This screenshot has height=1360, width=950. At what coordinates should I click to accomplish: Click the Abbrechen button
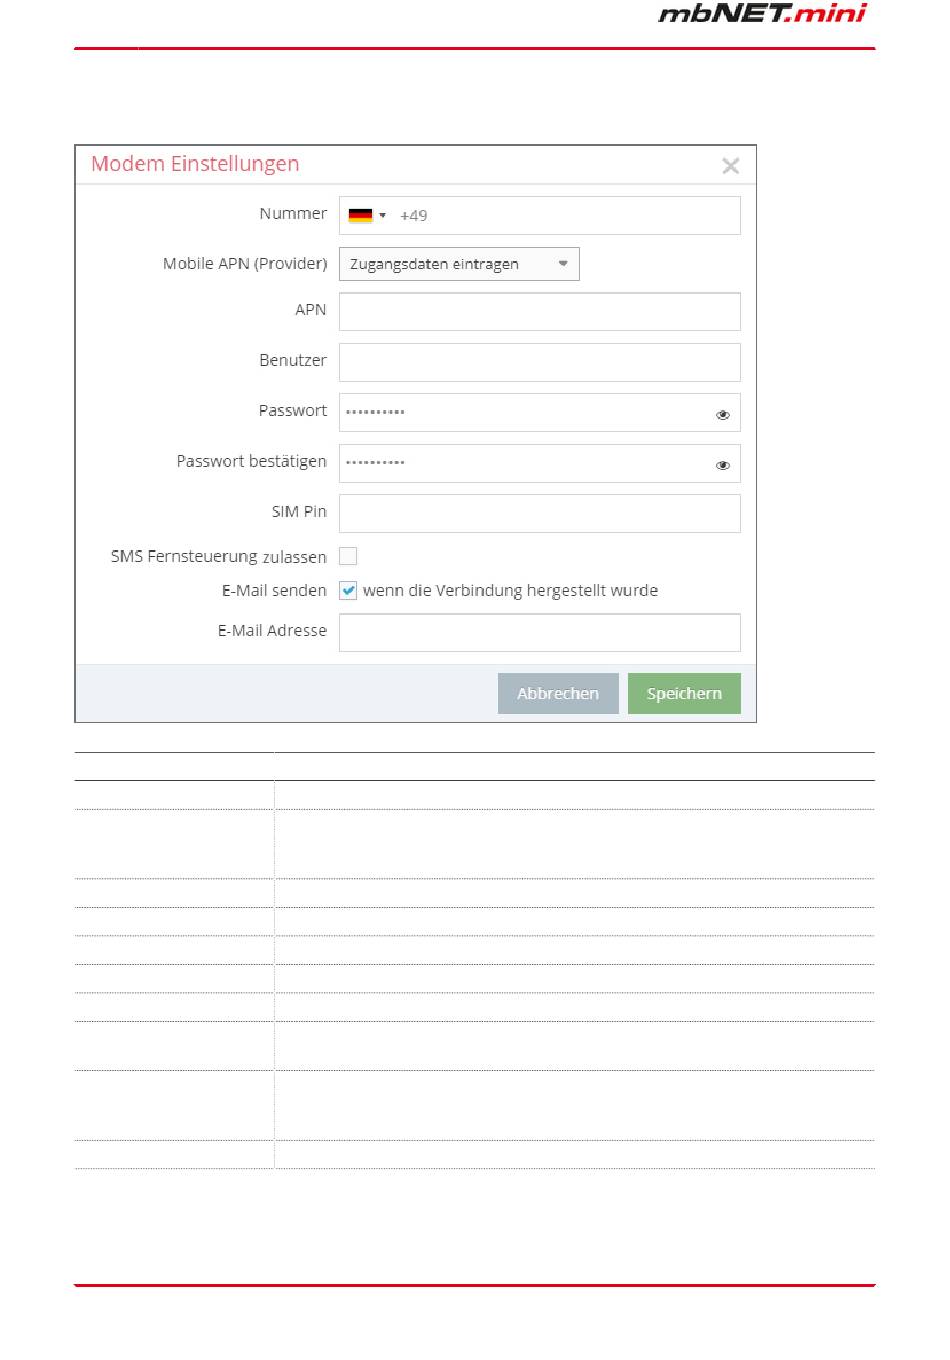pos(558,693)
